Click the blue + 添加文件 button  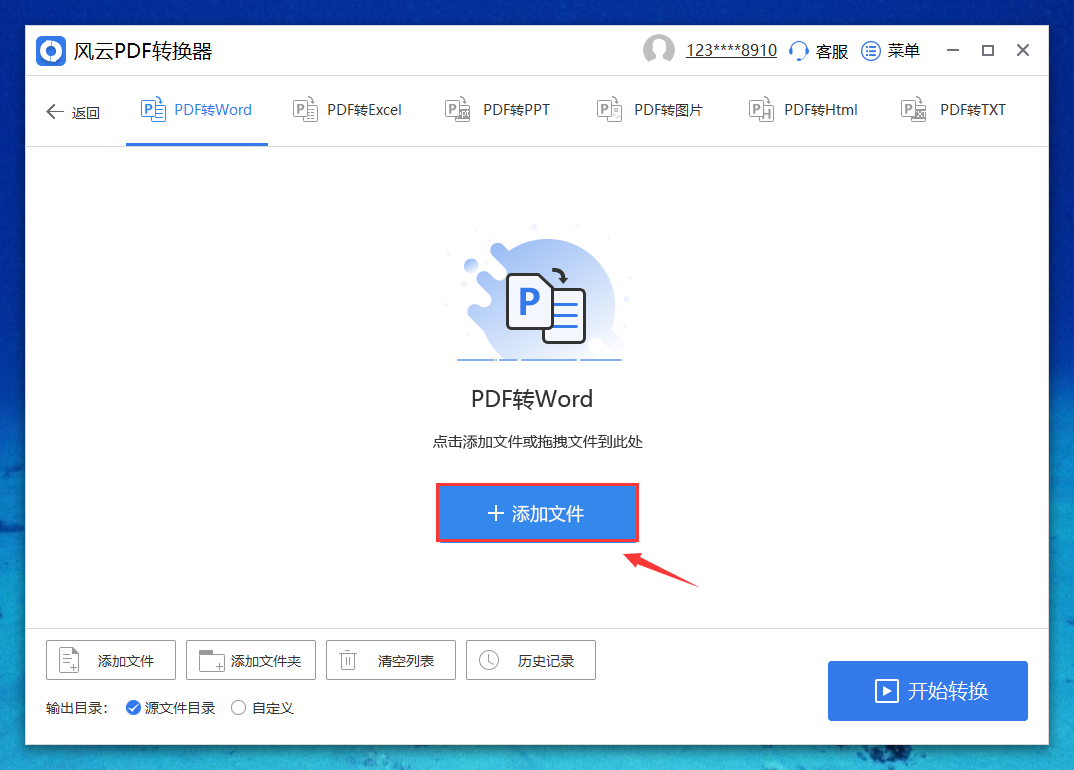(538, 513)
